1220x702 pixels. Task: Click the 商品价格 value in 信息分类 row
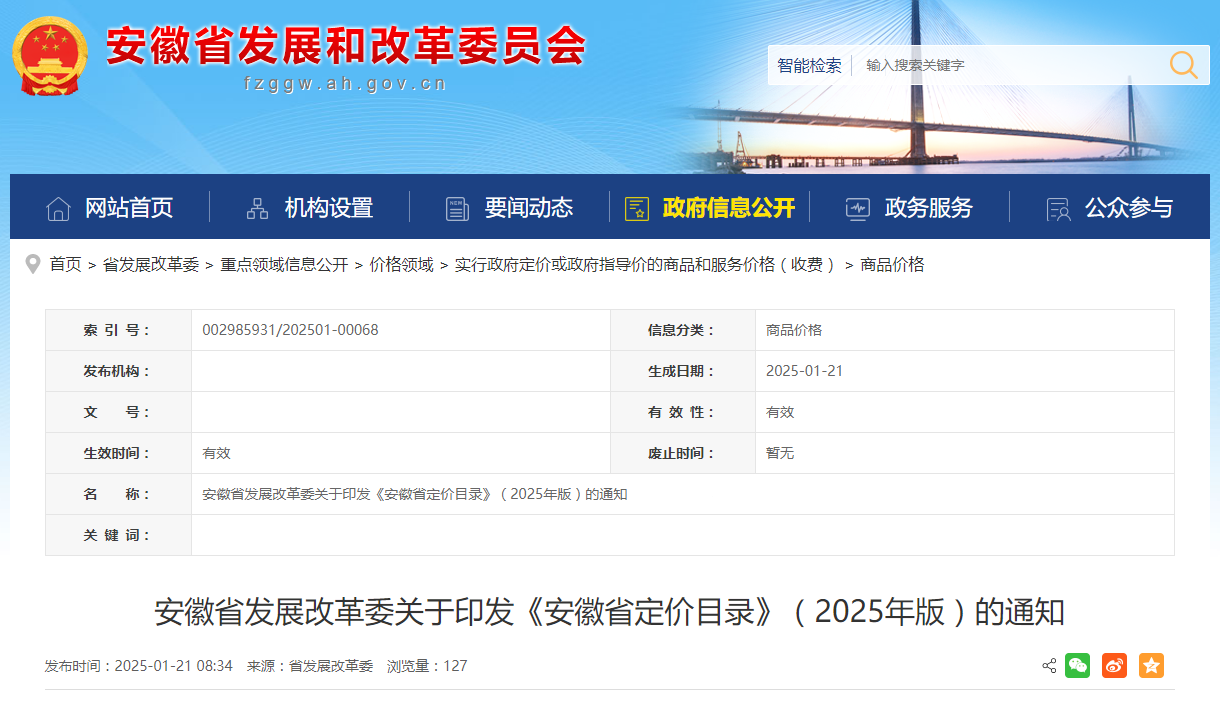point(794,330)
